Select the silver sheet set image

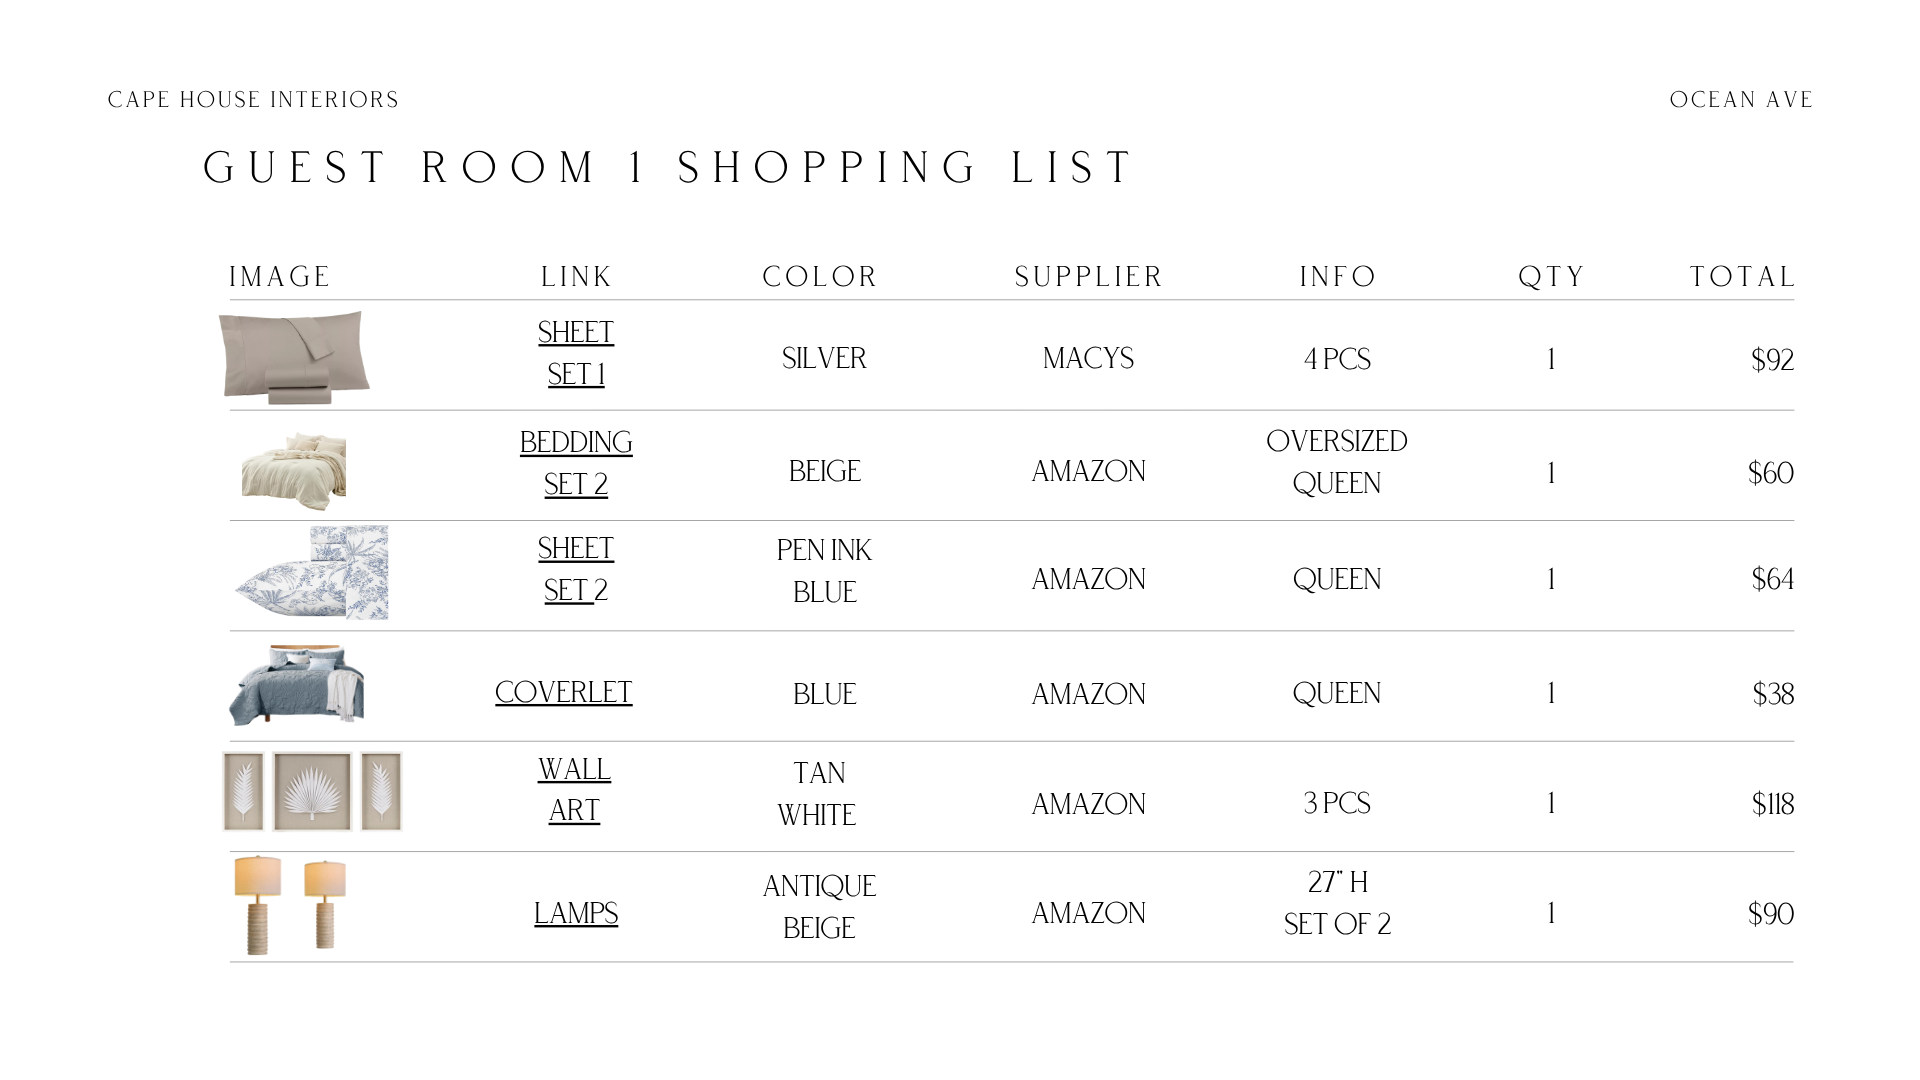click(294, 356)
